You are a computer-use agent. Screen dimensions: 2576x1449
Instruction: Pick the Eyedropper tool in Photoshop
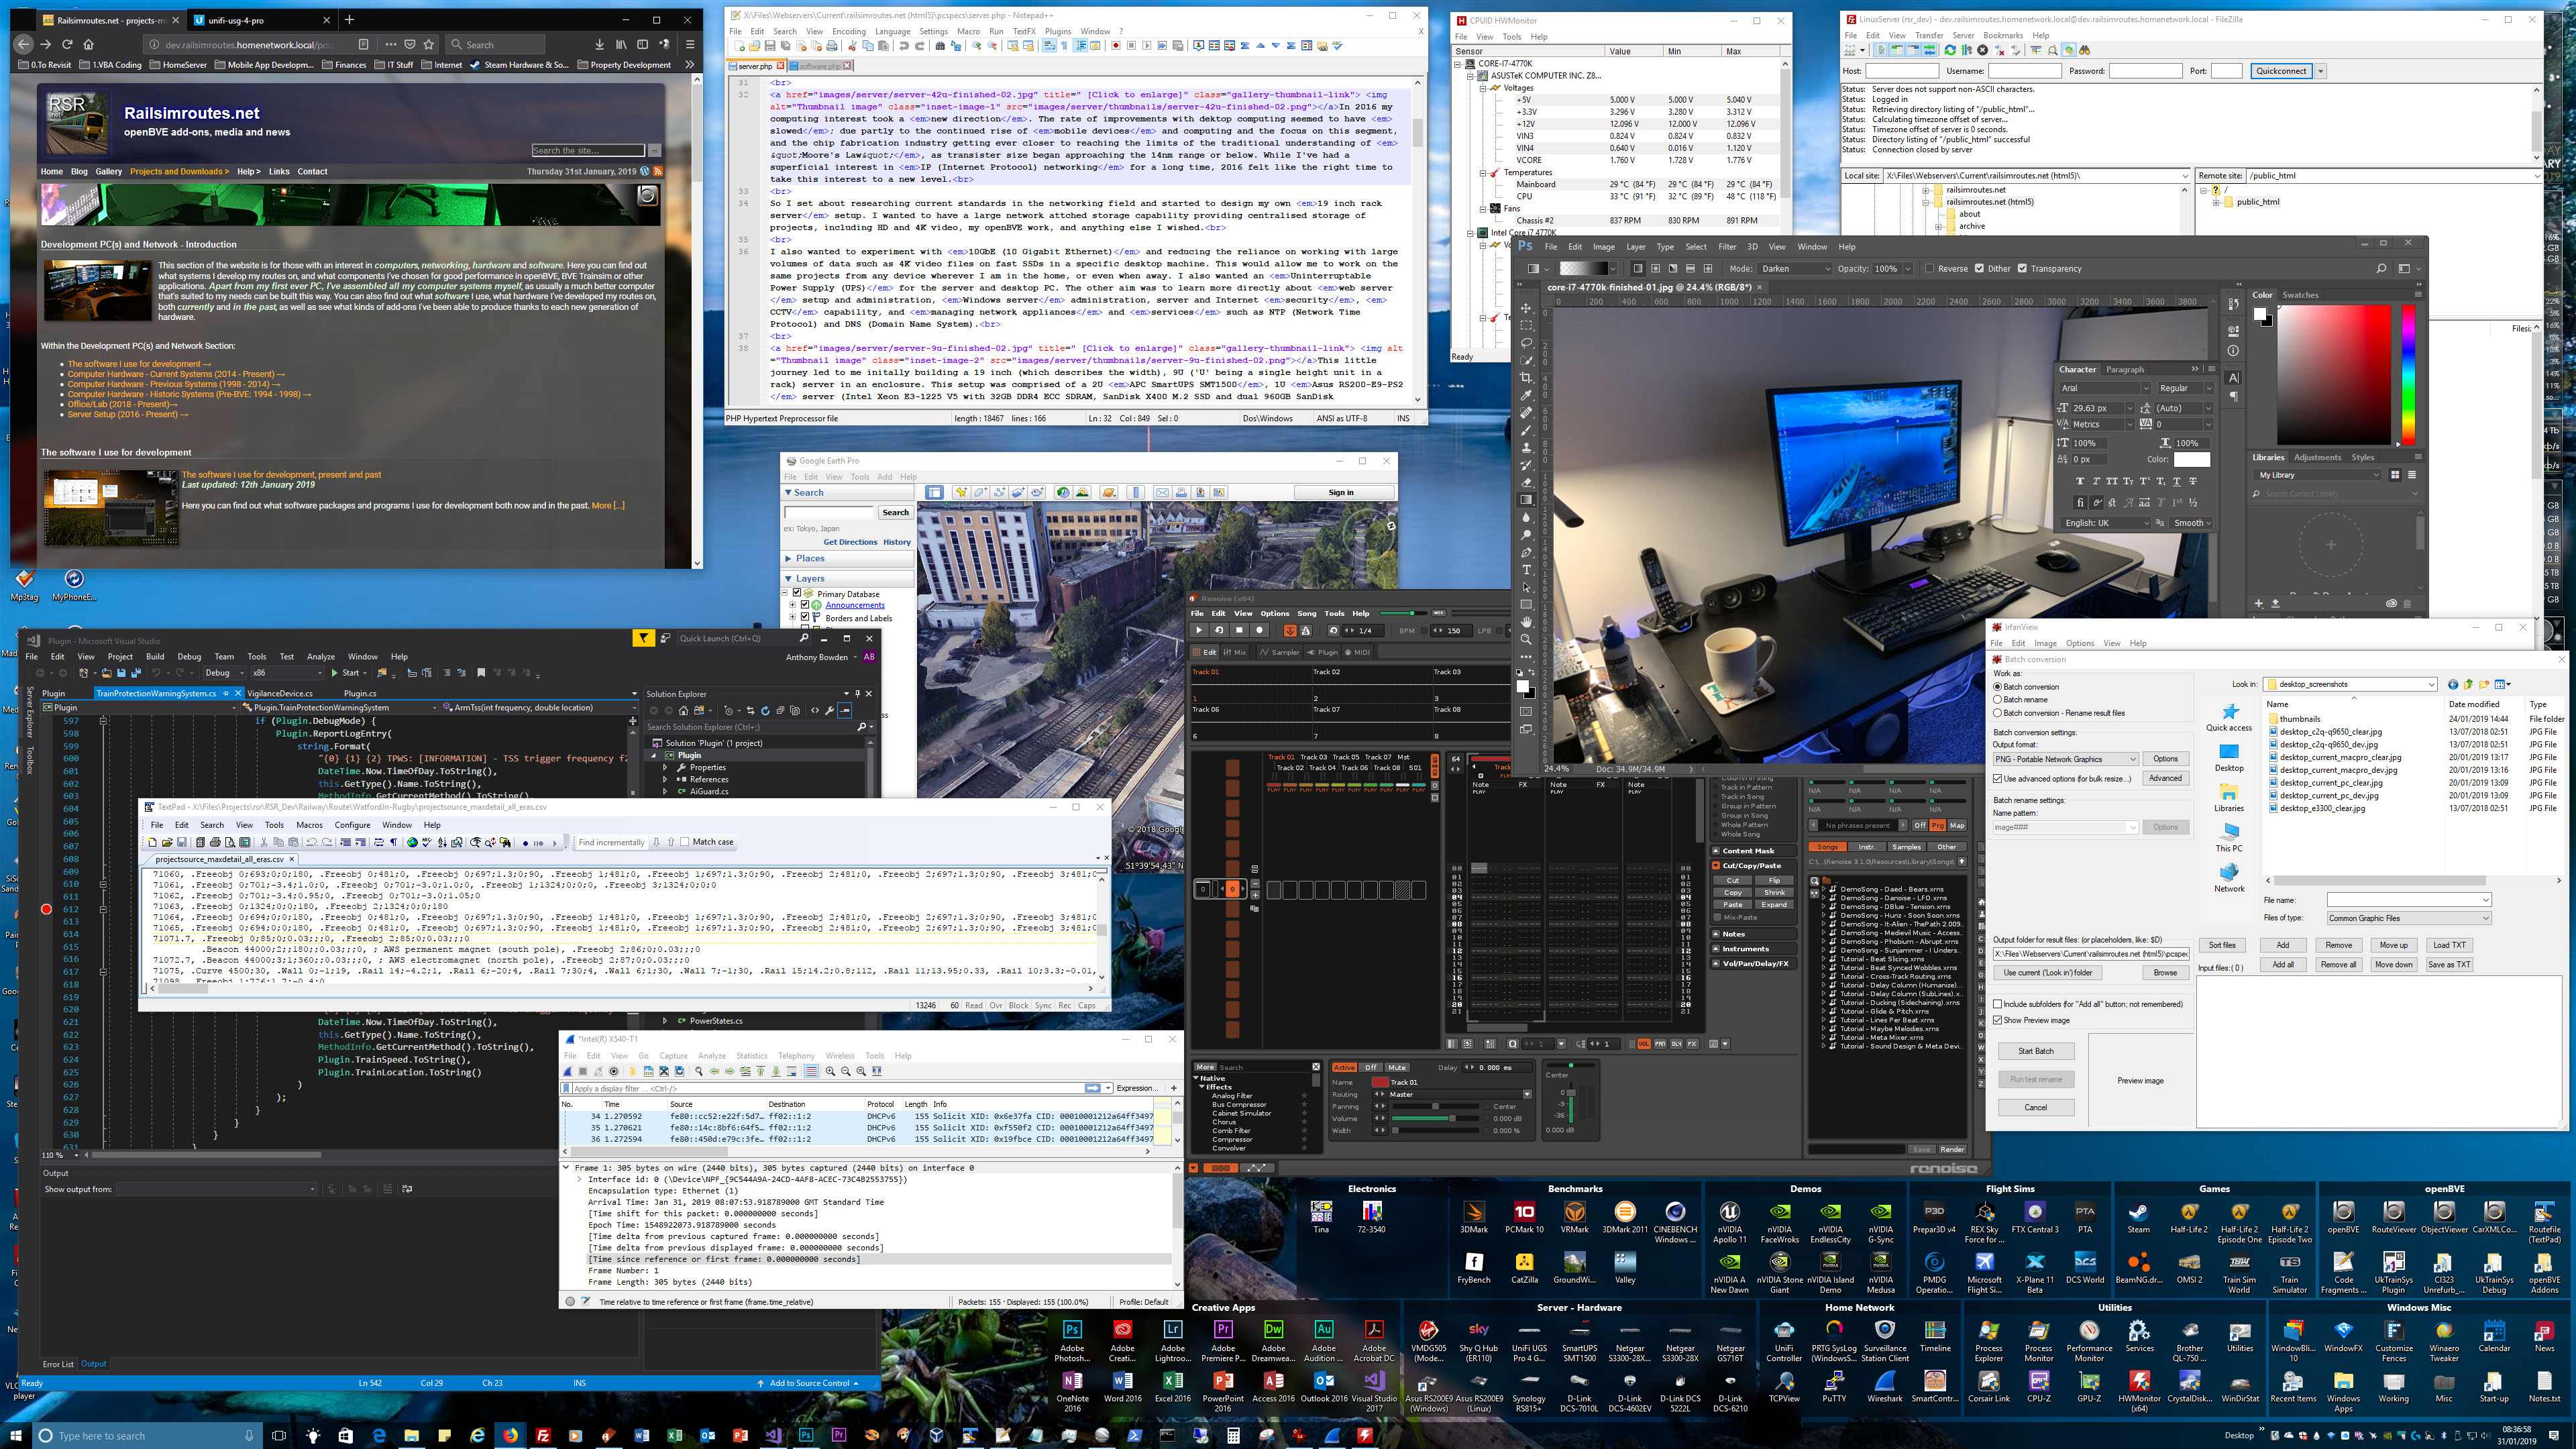[x=1526, y=395]
